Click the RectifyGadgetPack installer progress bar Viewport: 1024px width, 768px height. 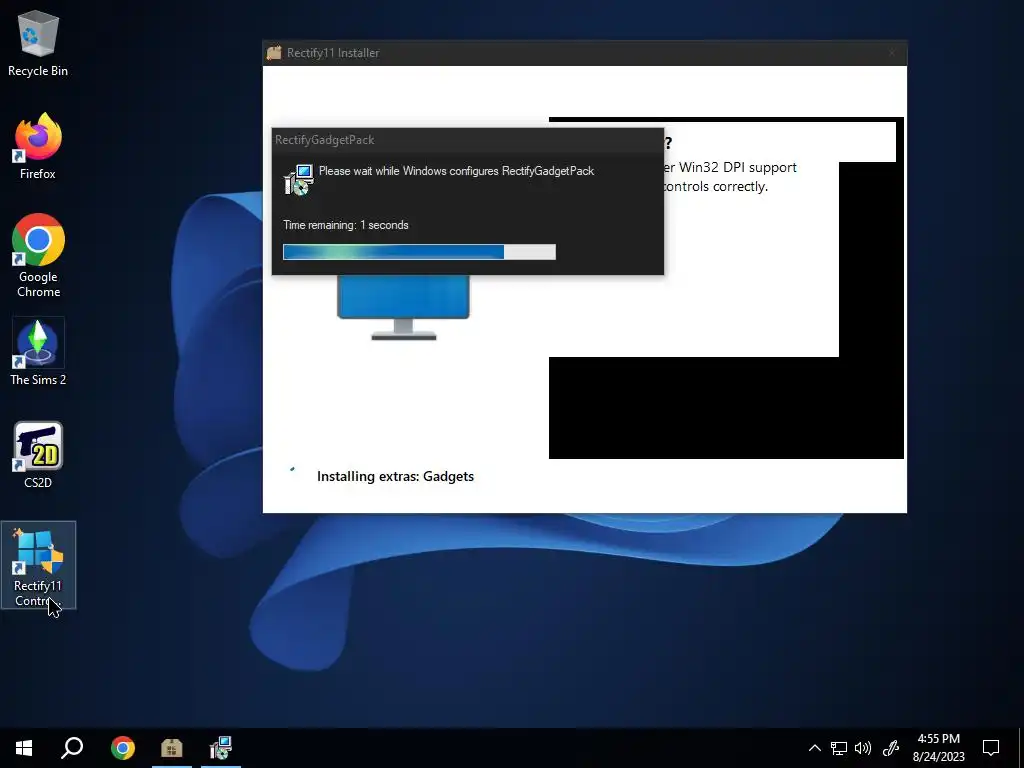click(419, 252)
